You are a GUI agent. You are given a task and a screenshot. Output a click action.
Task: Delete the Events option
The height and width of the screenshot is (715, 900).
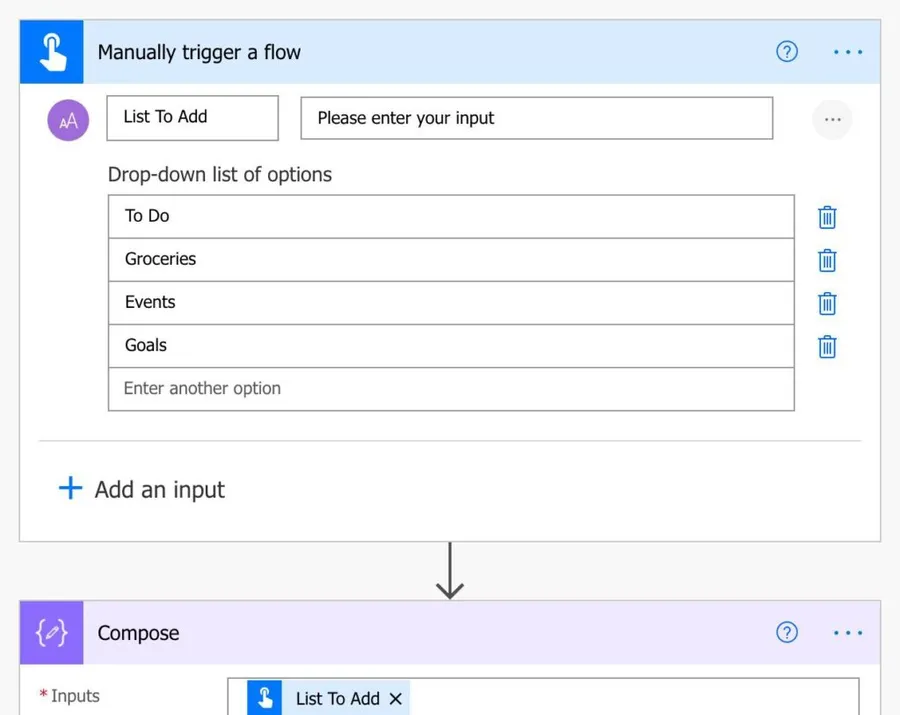[827, 303]
